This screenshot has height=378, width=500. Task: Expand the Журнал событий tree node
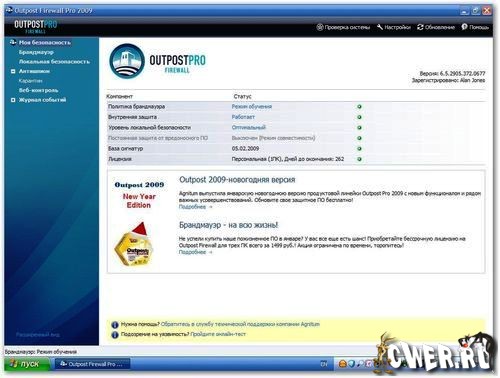pyautogui.click(x=13, y=100)
